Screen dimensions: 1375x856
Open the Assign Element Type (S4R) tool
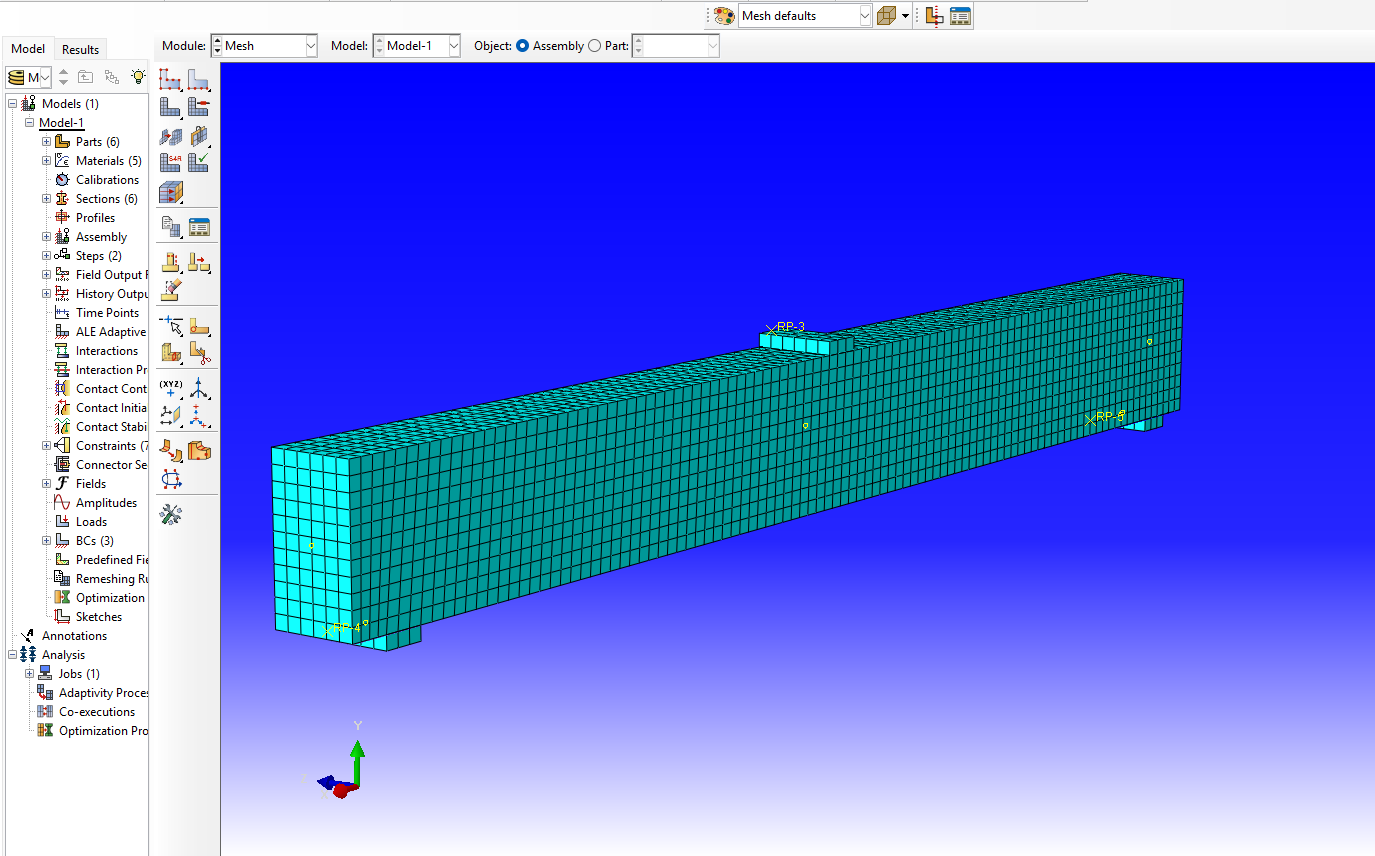171,162
